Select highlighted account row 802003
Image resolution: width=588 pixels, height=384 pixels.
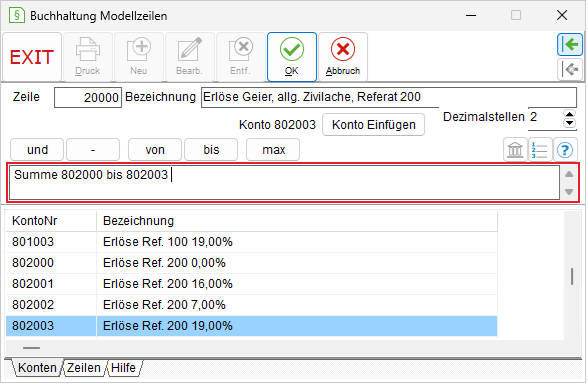coord(251,326)
